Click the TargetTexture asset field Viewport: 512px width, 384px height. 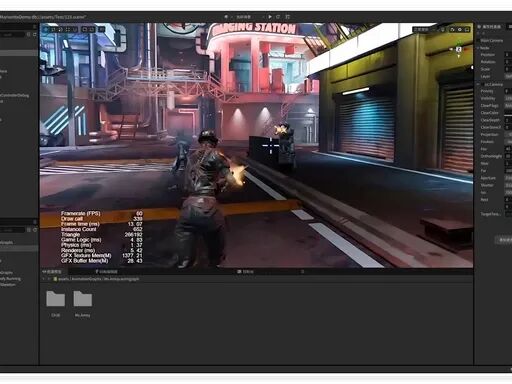508,214
